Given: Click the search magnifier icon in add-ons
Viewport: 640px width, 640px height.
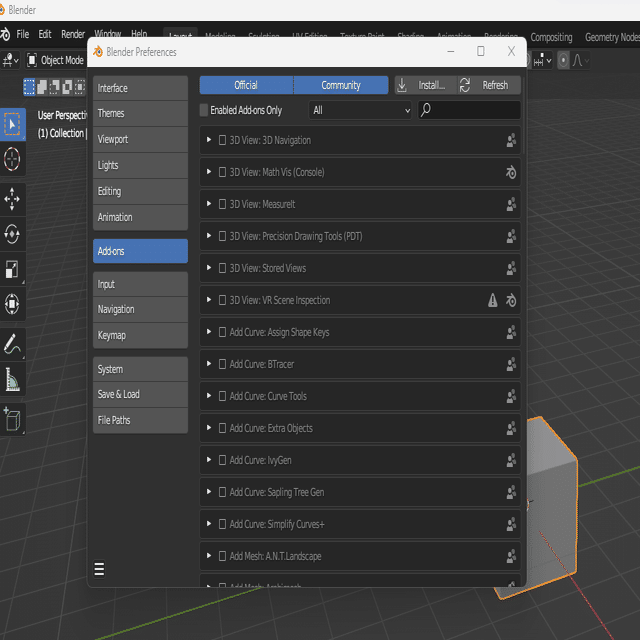Looking at the screenshot, I should point(426,110).
